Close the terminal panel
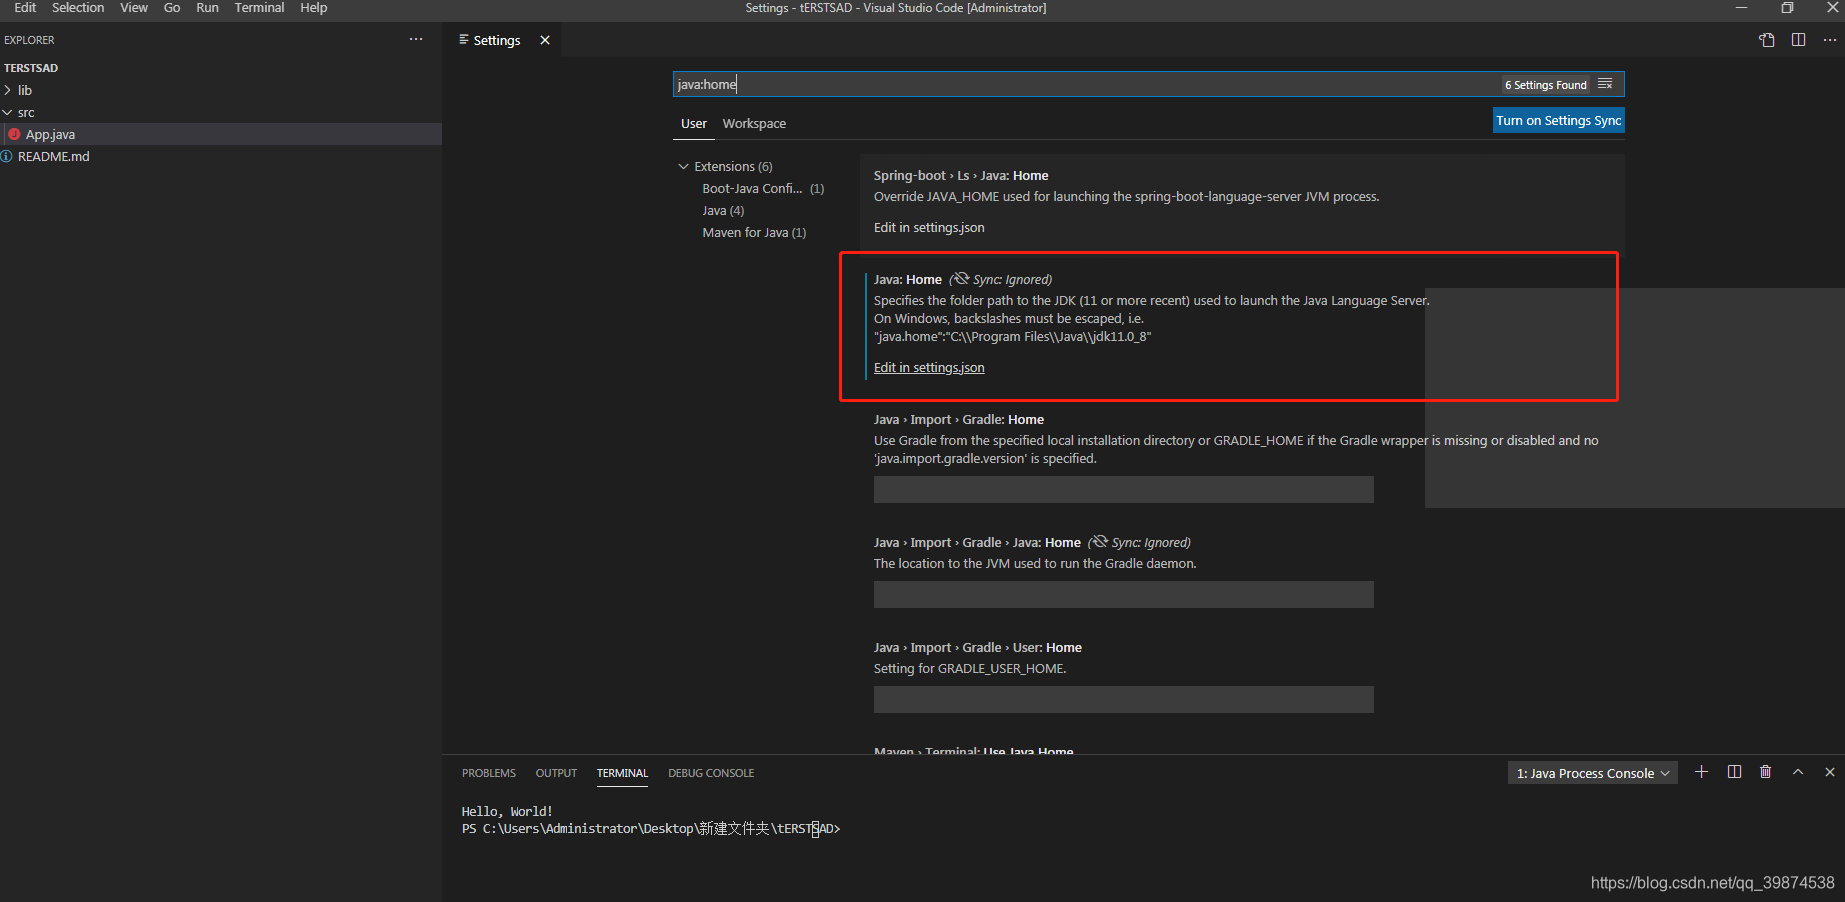This screenshot has height=902, width=1845. (1830, 772)
